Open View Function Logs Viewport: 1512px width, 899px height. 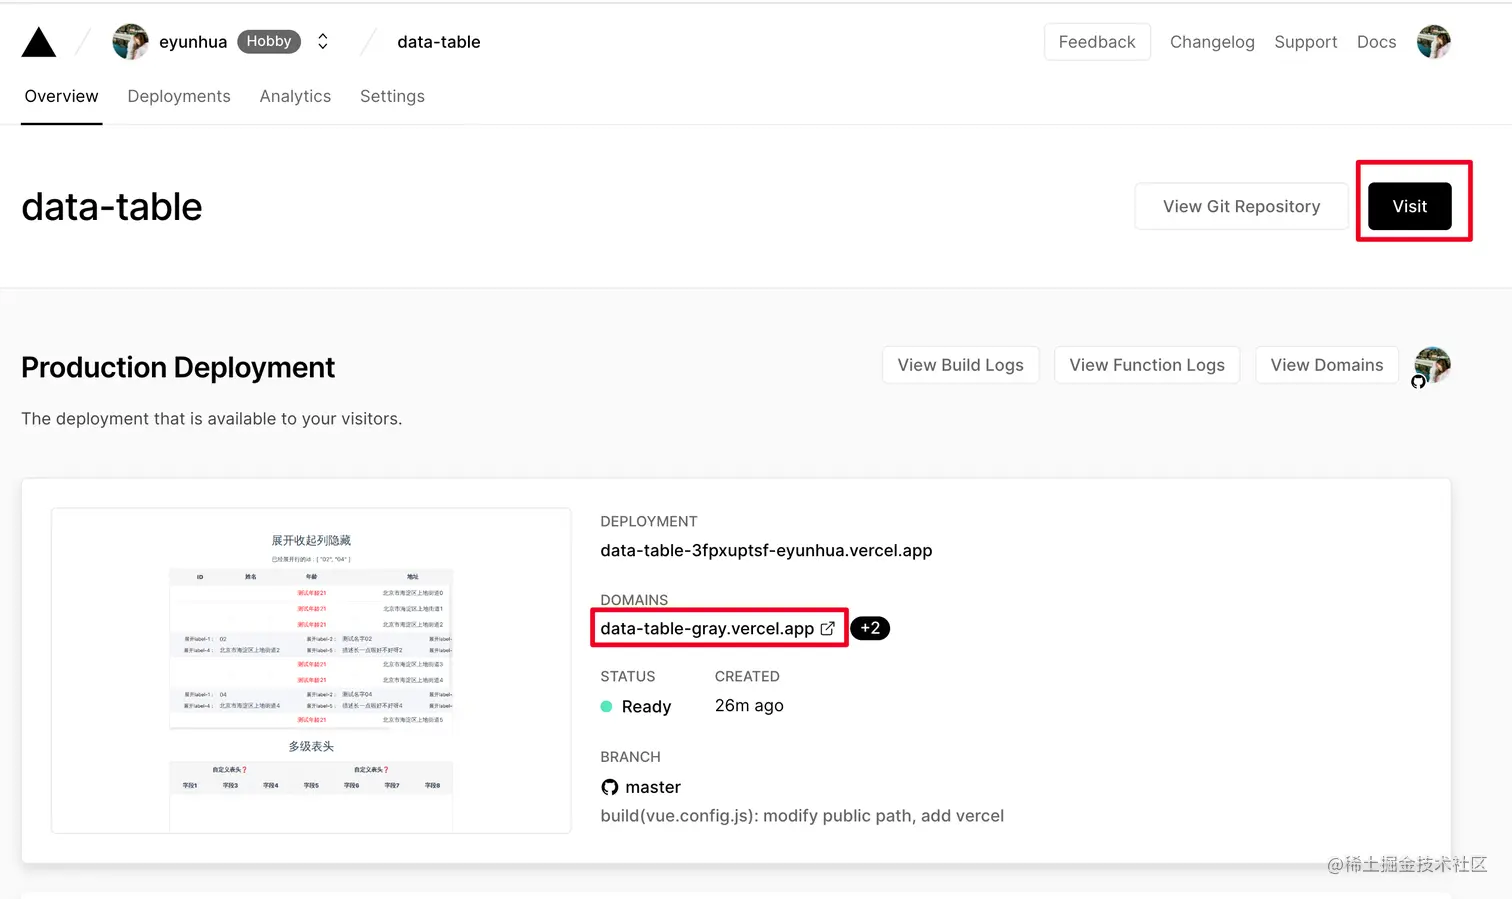(x=1147, y=365)
